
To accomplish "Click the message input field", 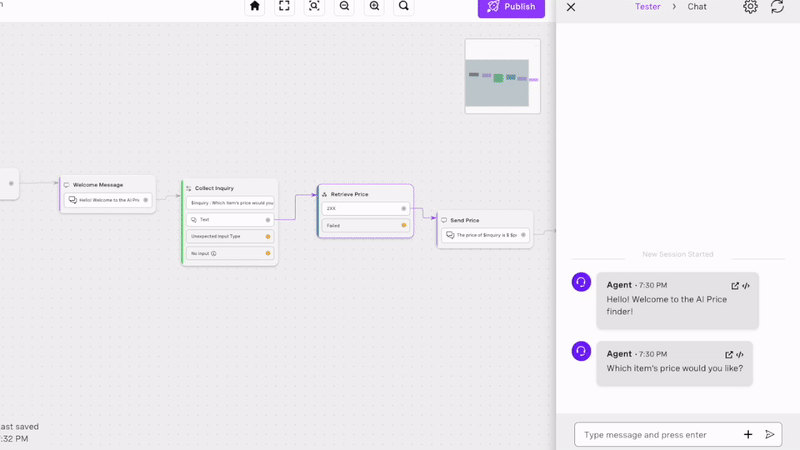I will 655,435.
